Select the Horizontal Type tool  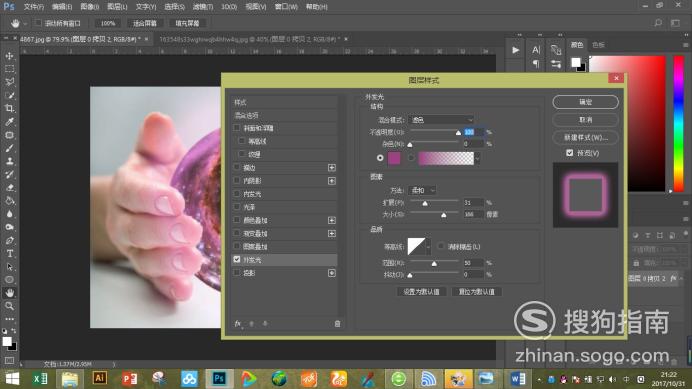point(9,254)
